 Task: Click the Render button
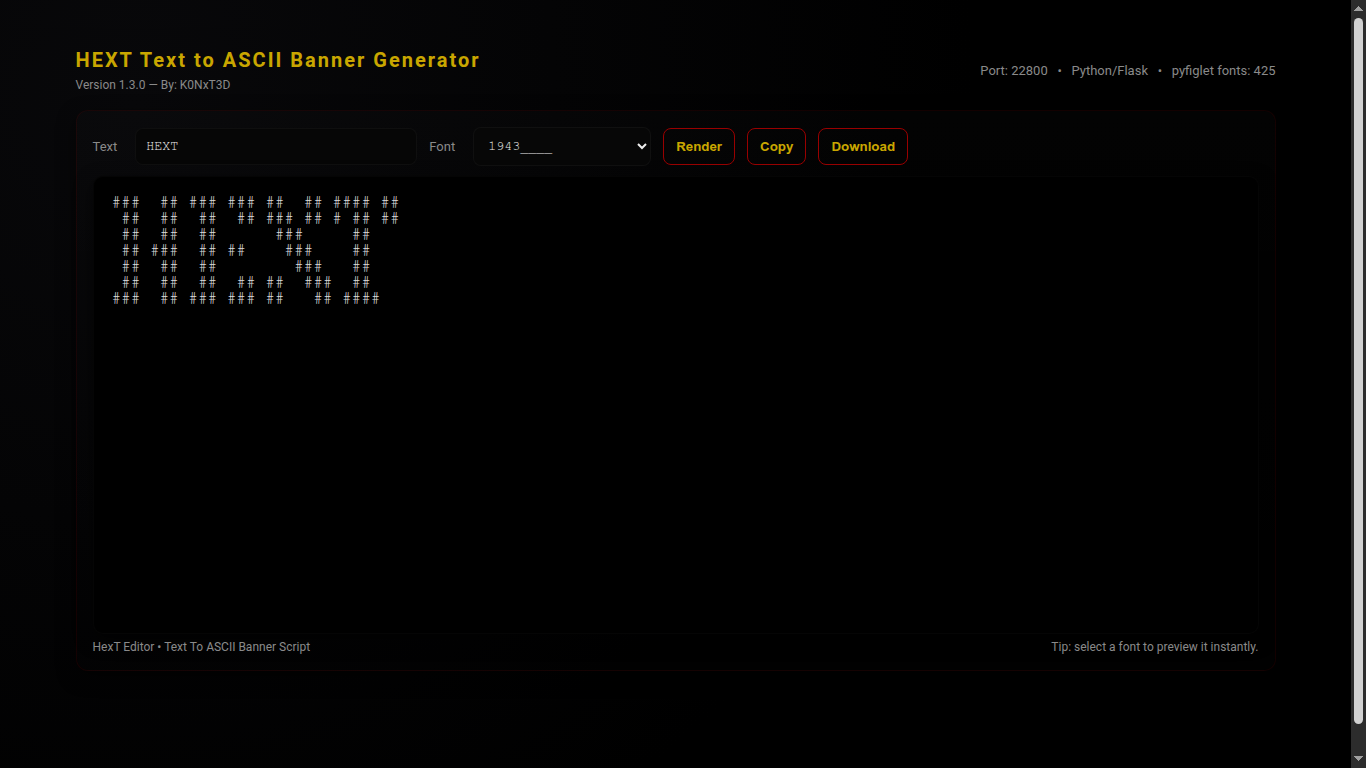(x=698, y=146)
